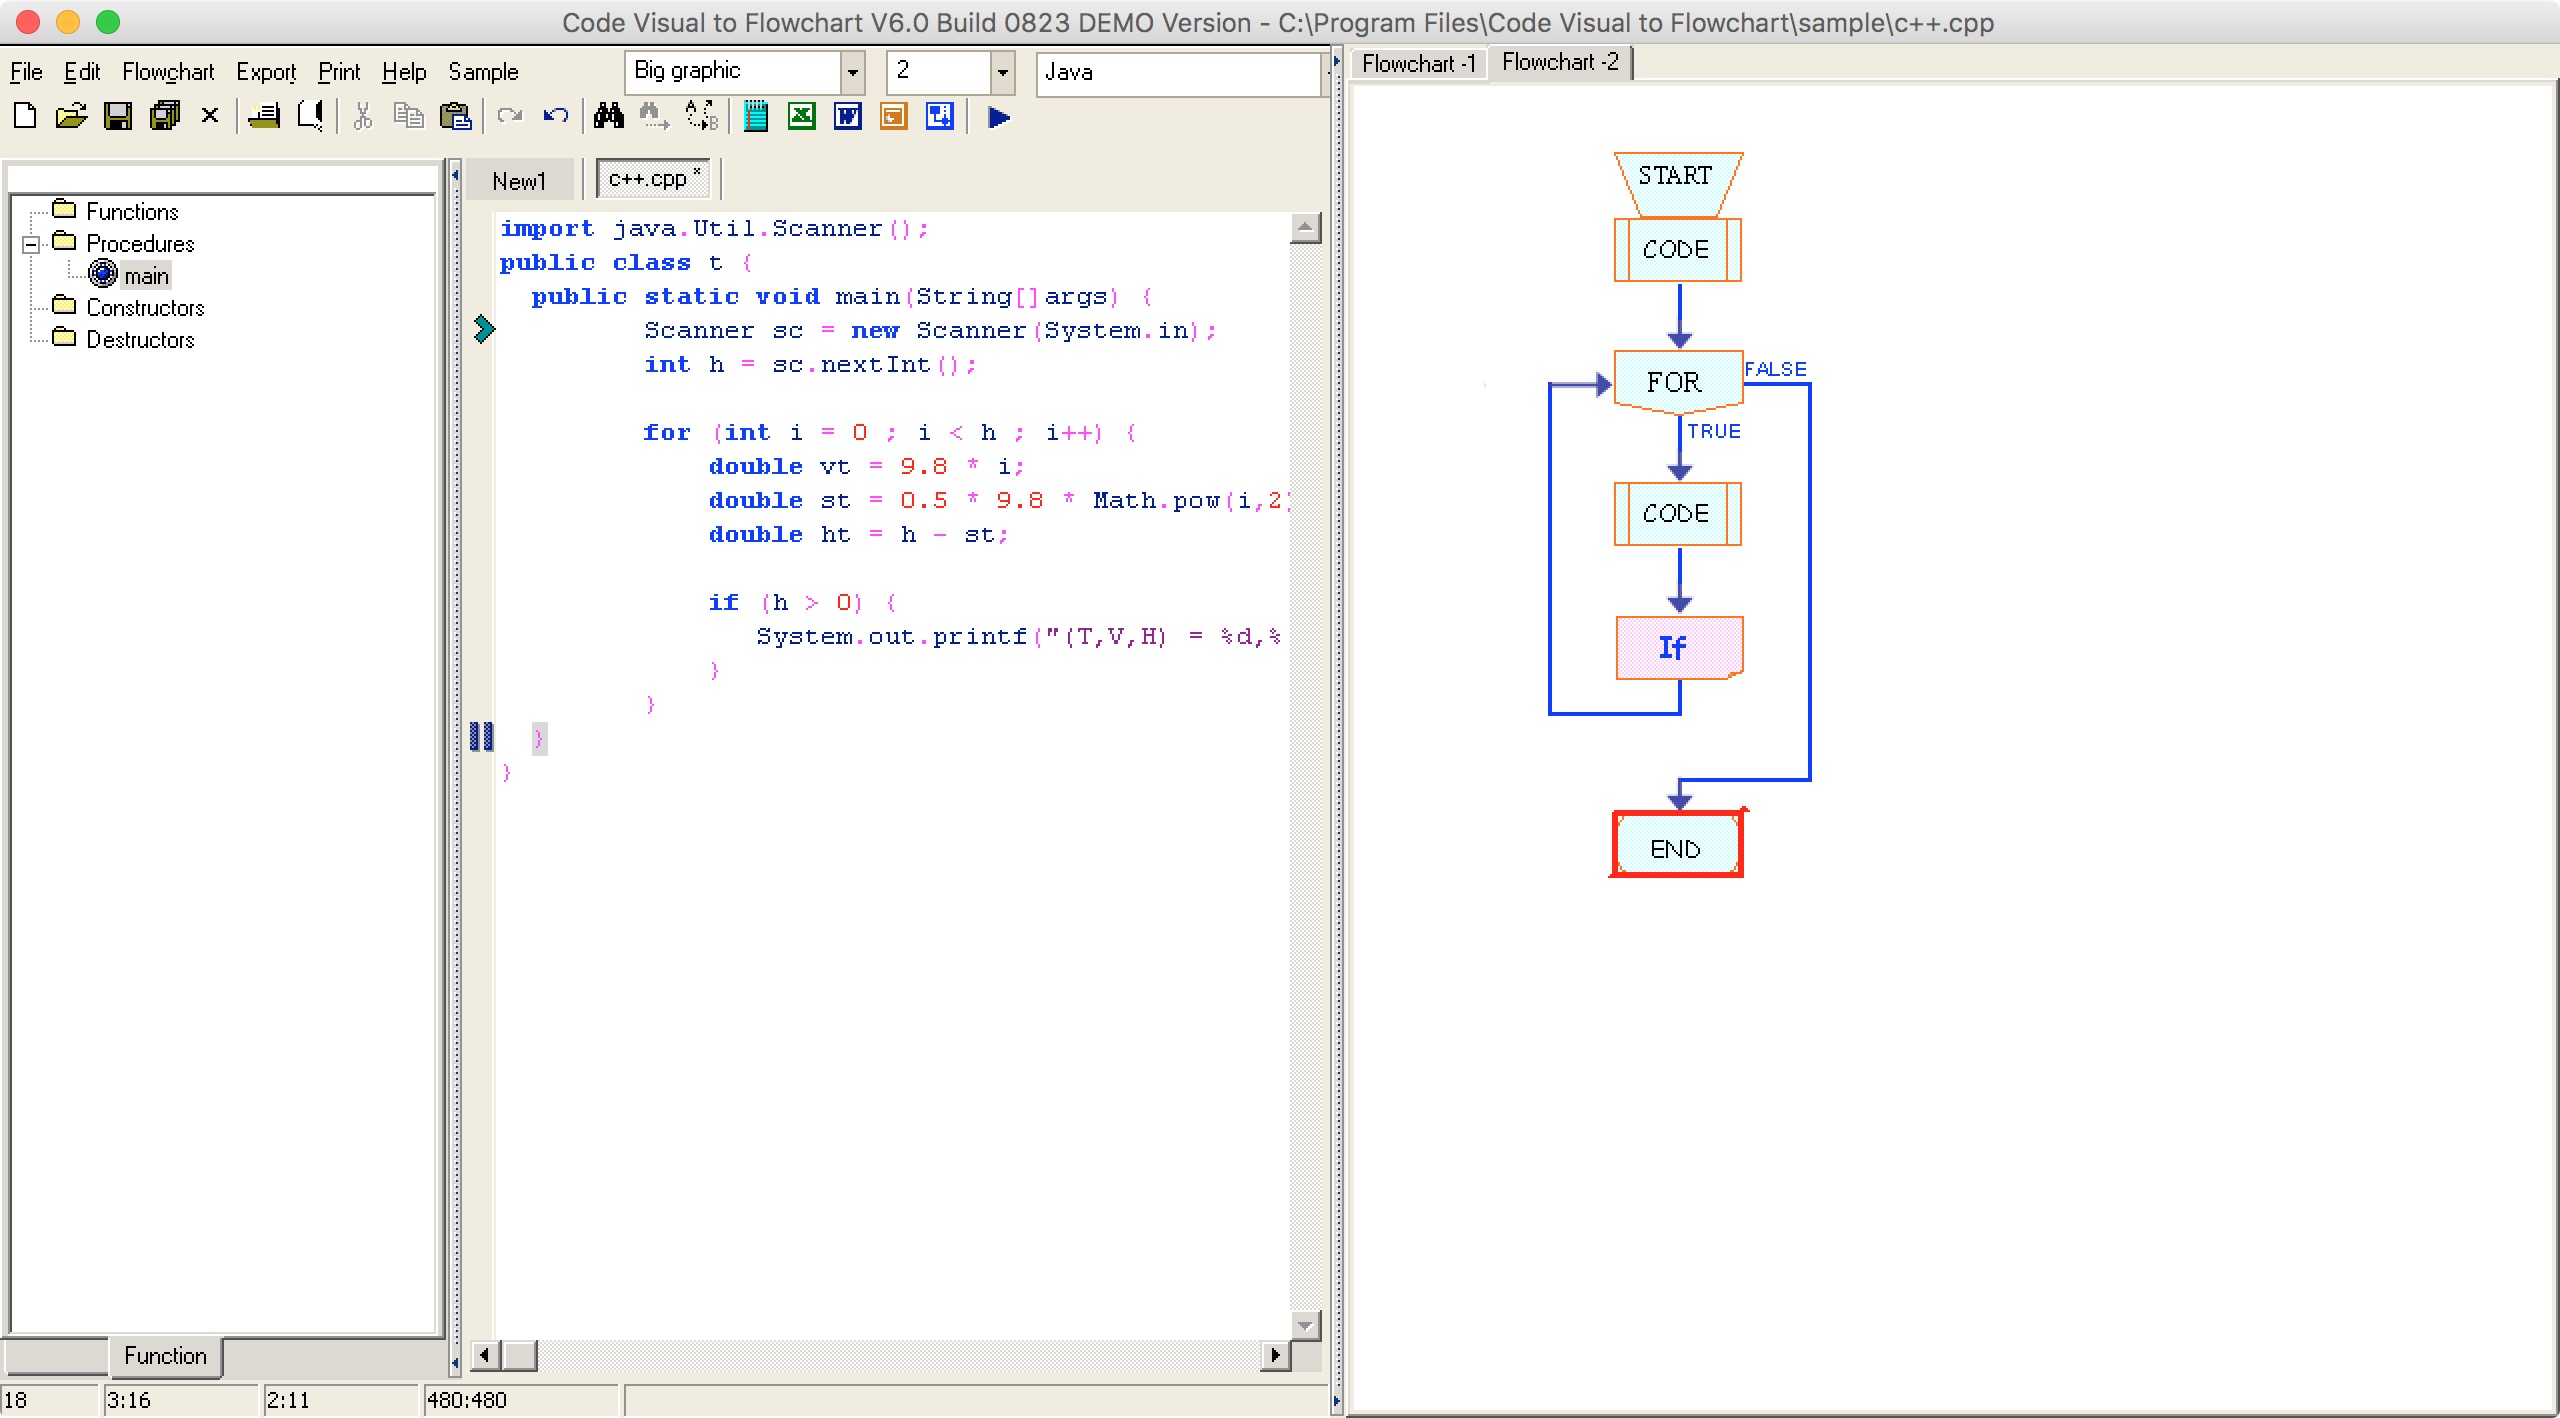The image size is (2560, 1418).
Task: Open the Edit menu
Action: coord(82,72)
